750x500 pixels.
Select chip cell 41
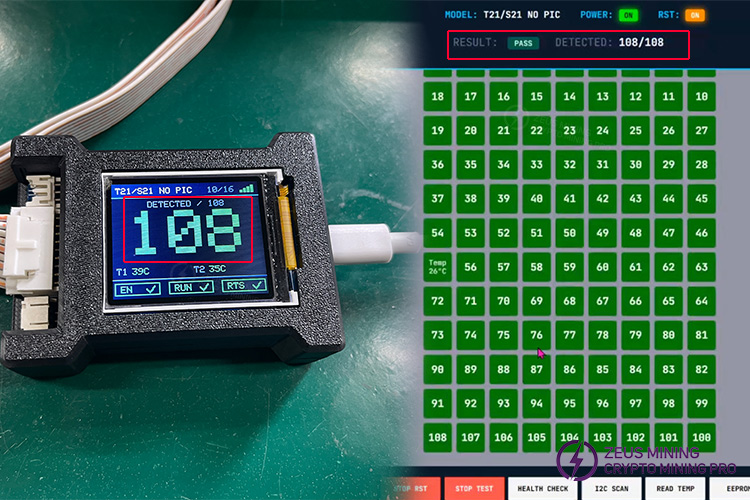[569, 199]
